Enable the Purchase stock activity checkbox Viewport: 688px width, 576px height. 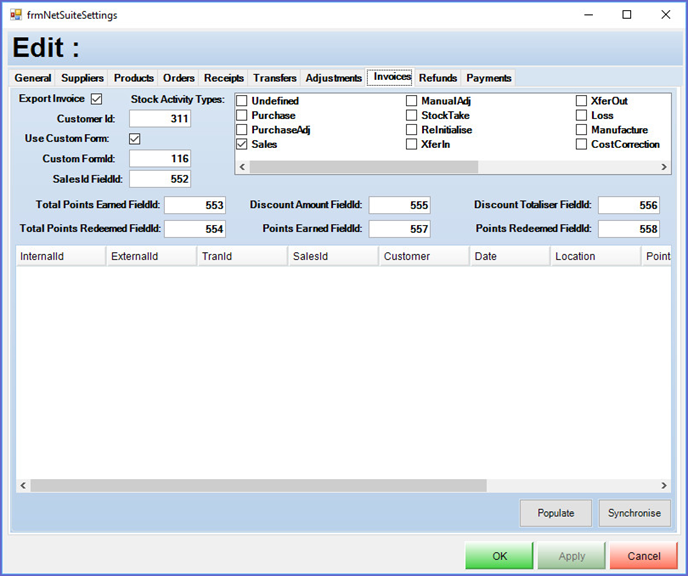(x=242, y=115)
